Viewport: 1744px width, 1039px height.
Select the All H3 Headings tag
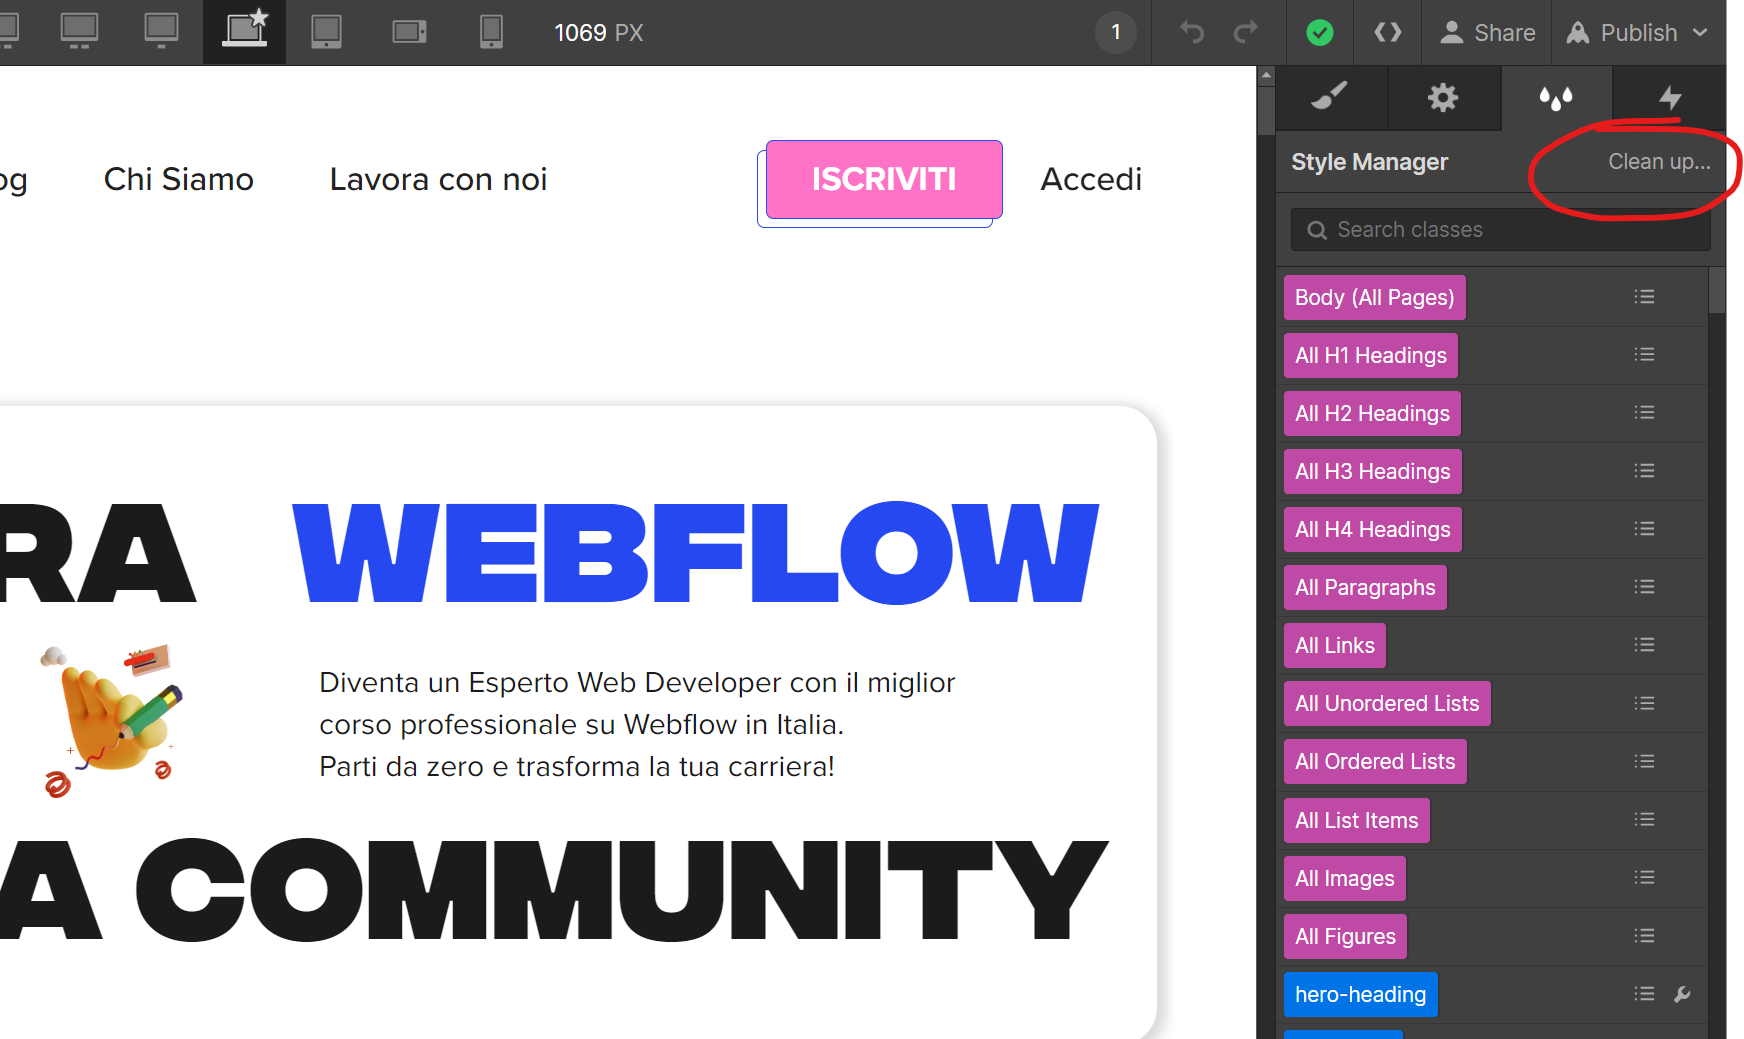point(1372,472)
